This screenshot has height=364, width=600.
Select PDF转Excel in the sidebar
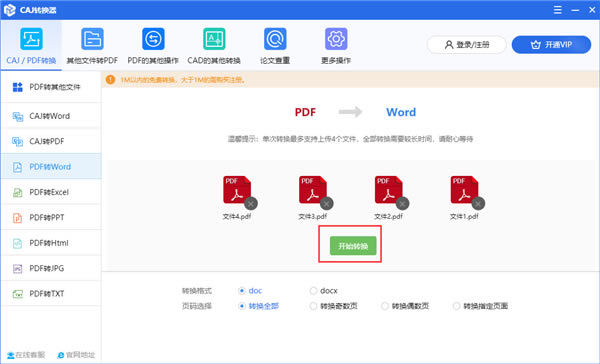[x=51, y=192]
